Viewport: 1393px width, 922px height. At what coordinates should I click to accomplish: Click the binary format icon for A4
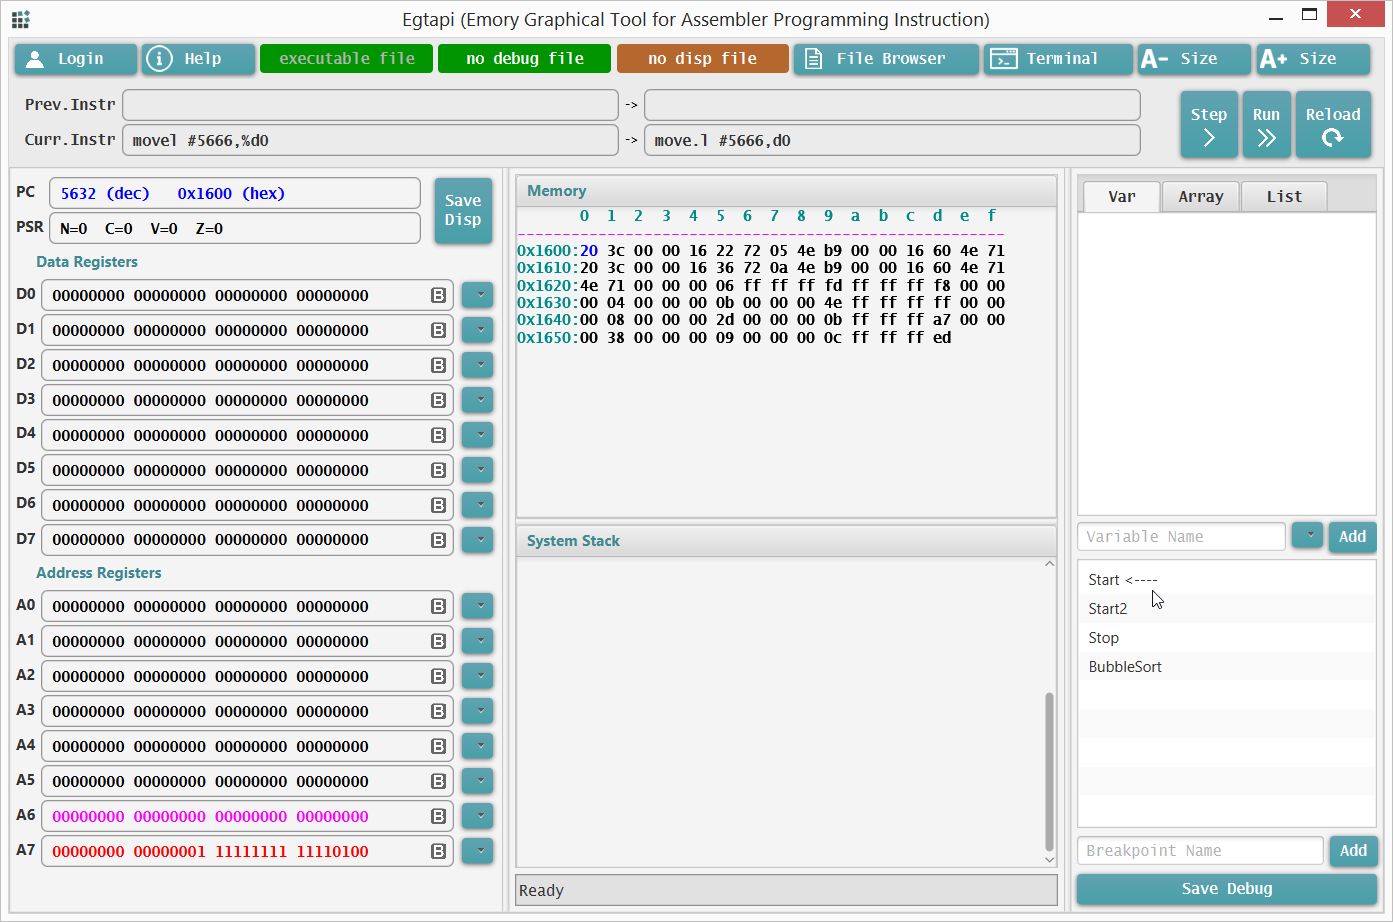coord(438,746)
